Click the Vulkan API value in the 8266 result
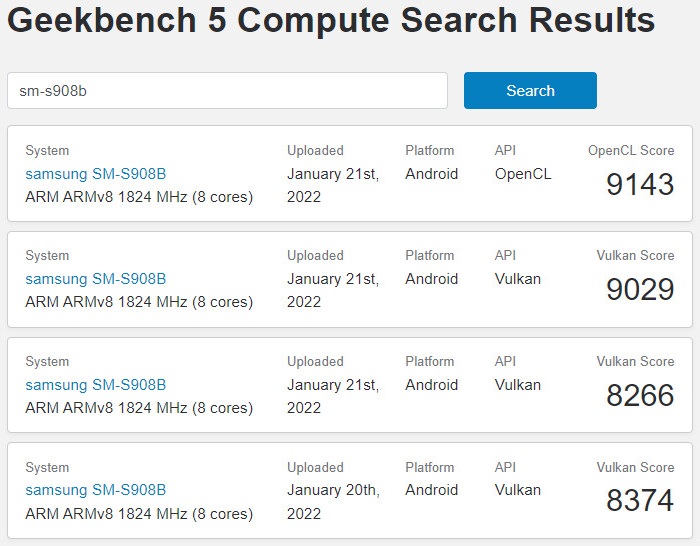Image resolution: width=700 pixels, height=546 pixels. coord(517,385)
